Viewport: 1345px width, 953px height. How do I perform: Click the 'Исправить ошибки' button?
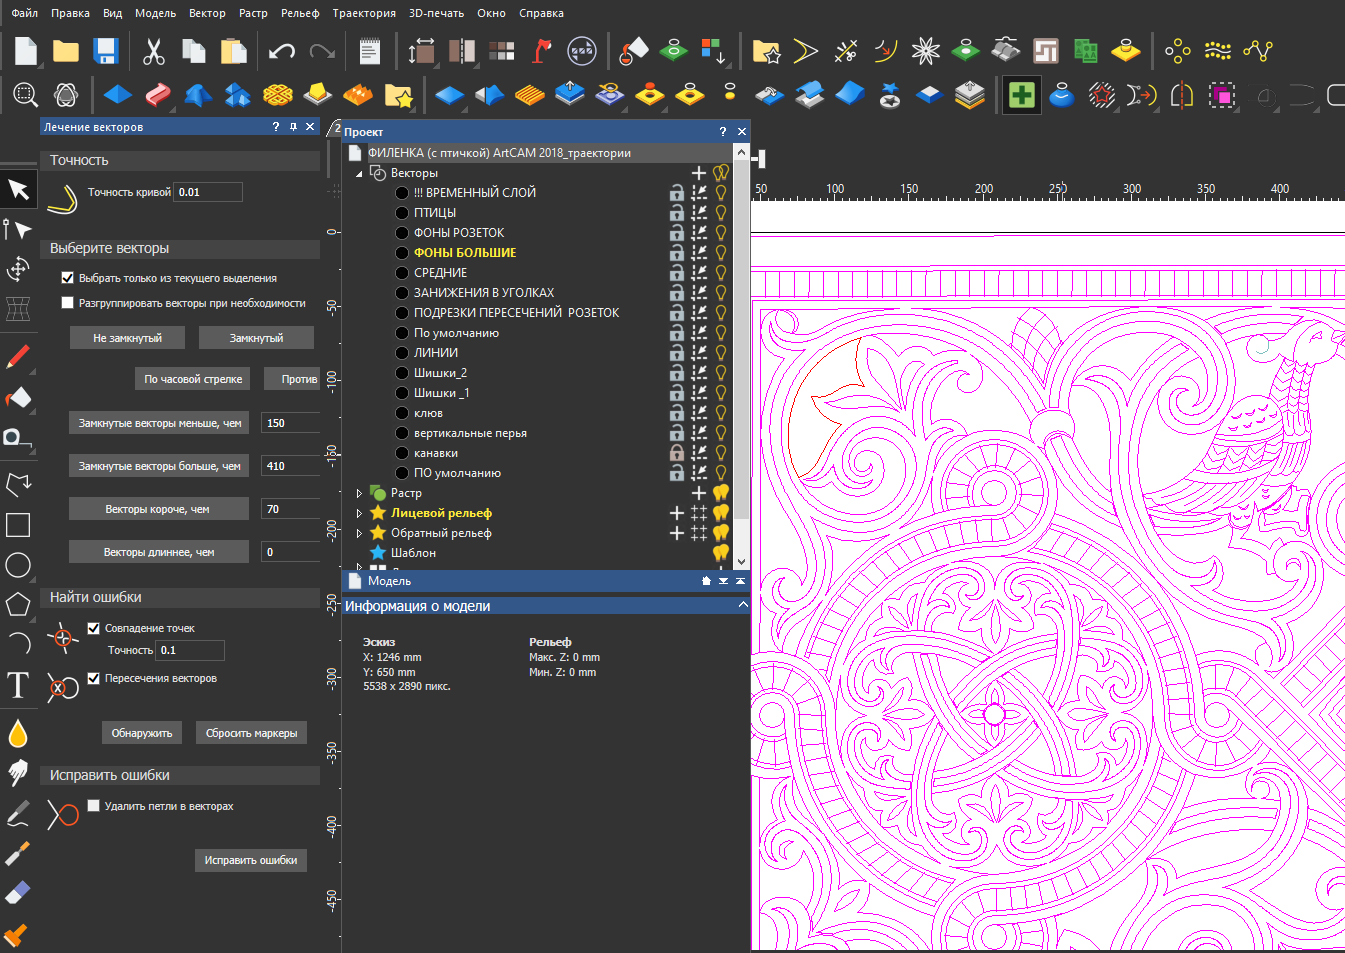point(251,860)
